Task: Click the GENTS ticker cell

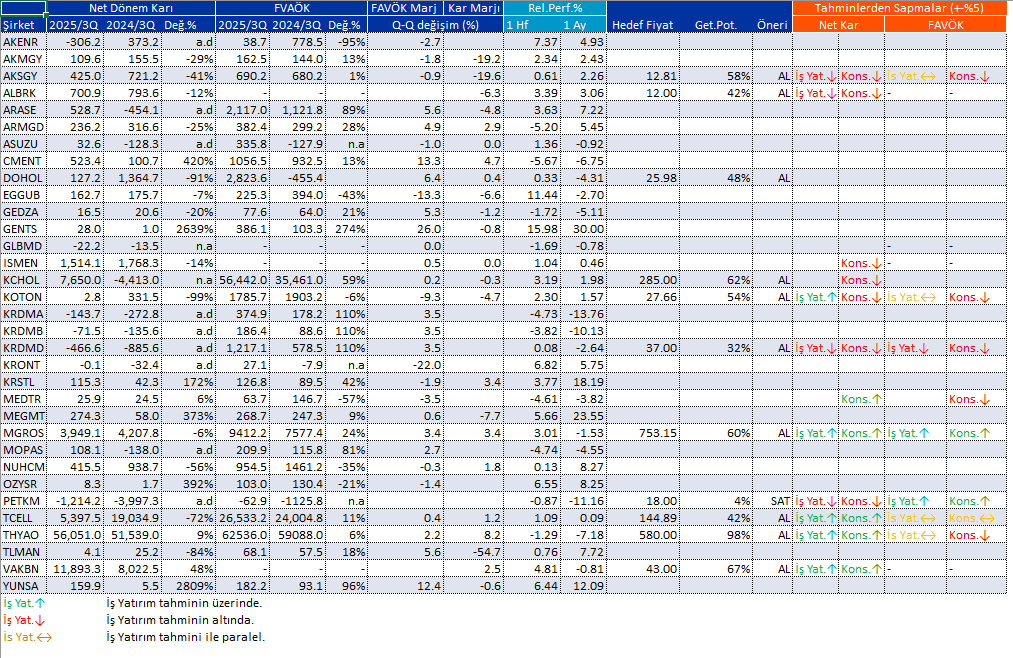Action: [20, 229]
